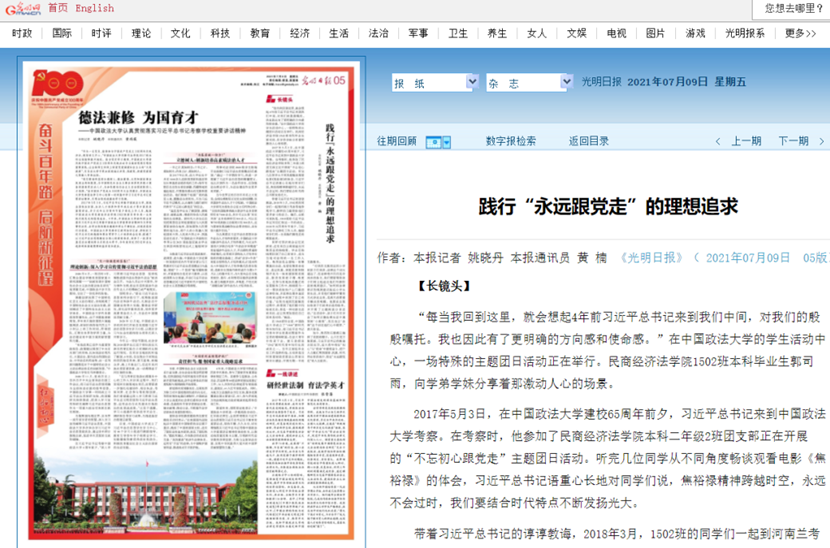Viewport: 830px width, 548px height.
Task: Click the classroom photo in the newspaper page
Action: [210, 317]
